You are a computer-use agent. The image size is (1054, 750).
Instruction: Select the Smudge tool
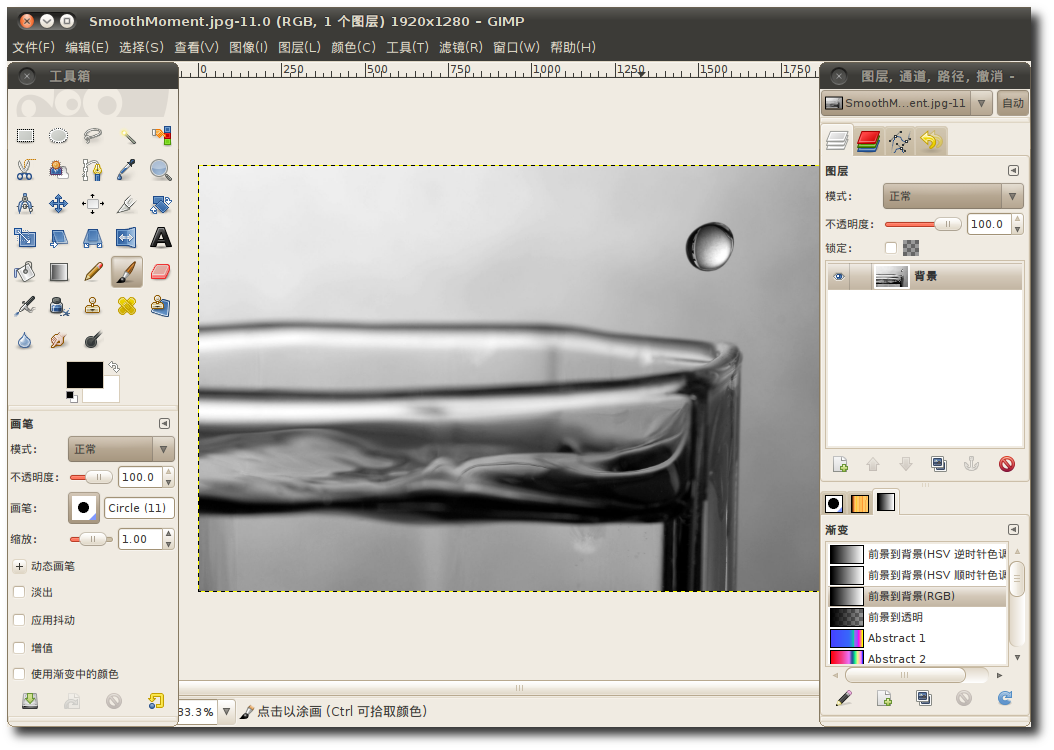pos(58,341)
